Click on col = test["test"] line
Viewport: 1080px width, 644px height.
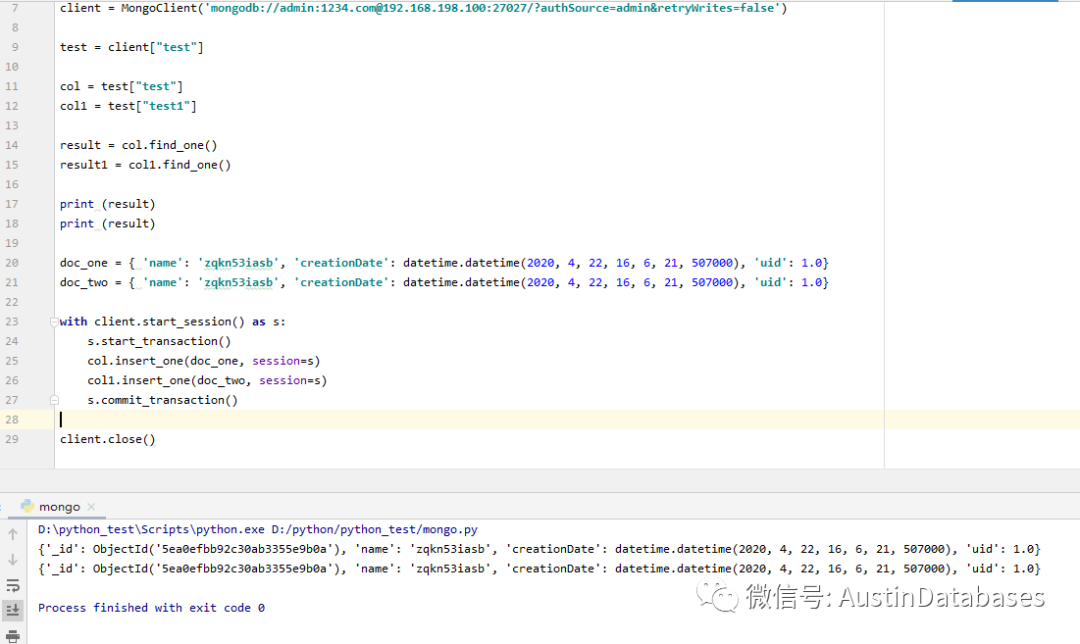(121, 86)
